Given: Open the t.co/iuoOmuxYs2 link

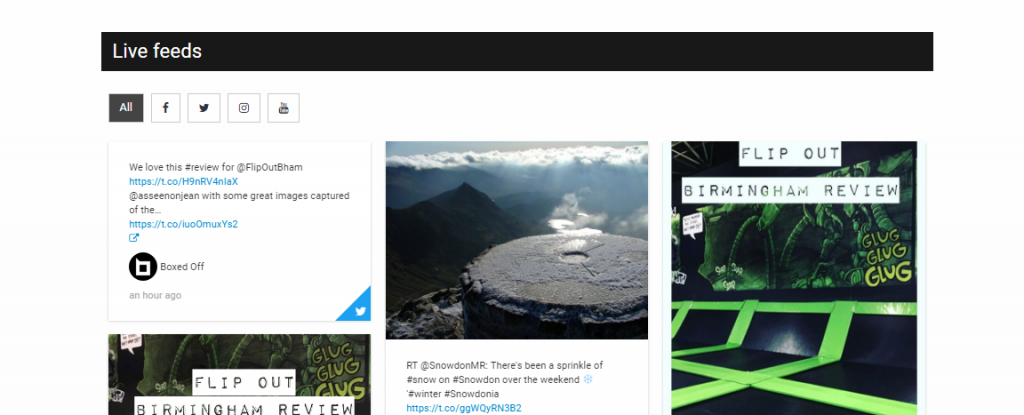Looking at the screenshot, I should [184, 224].
